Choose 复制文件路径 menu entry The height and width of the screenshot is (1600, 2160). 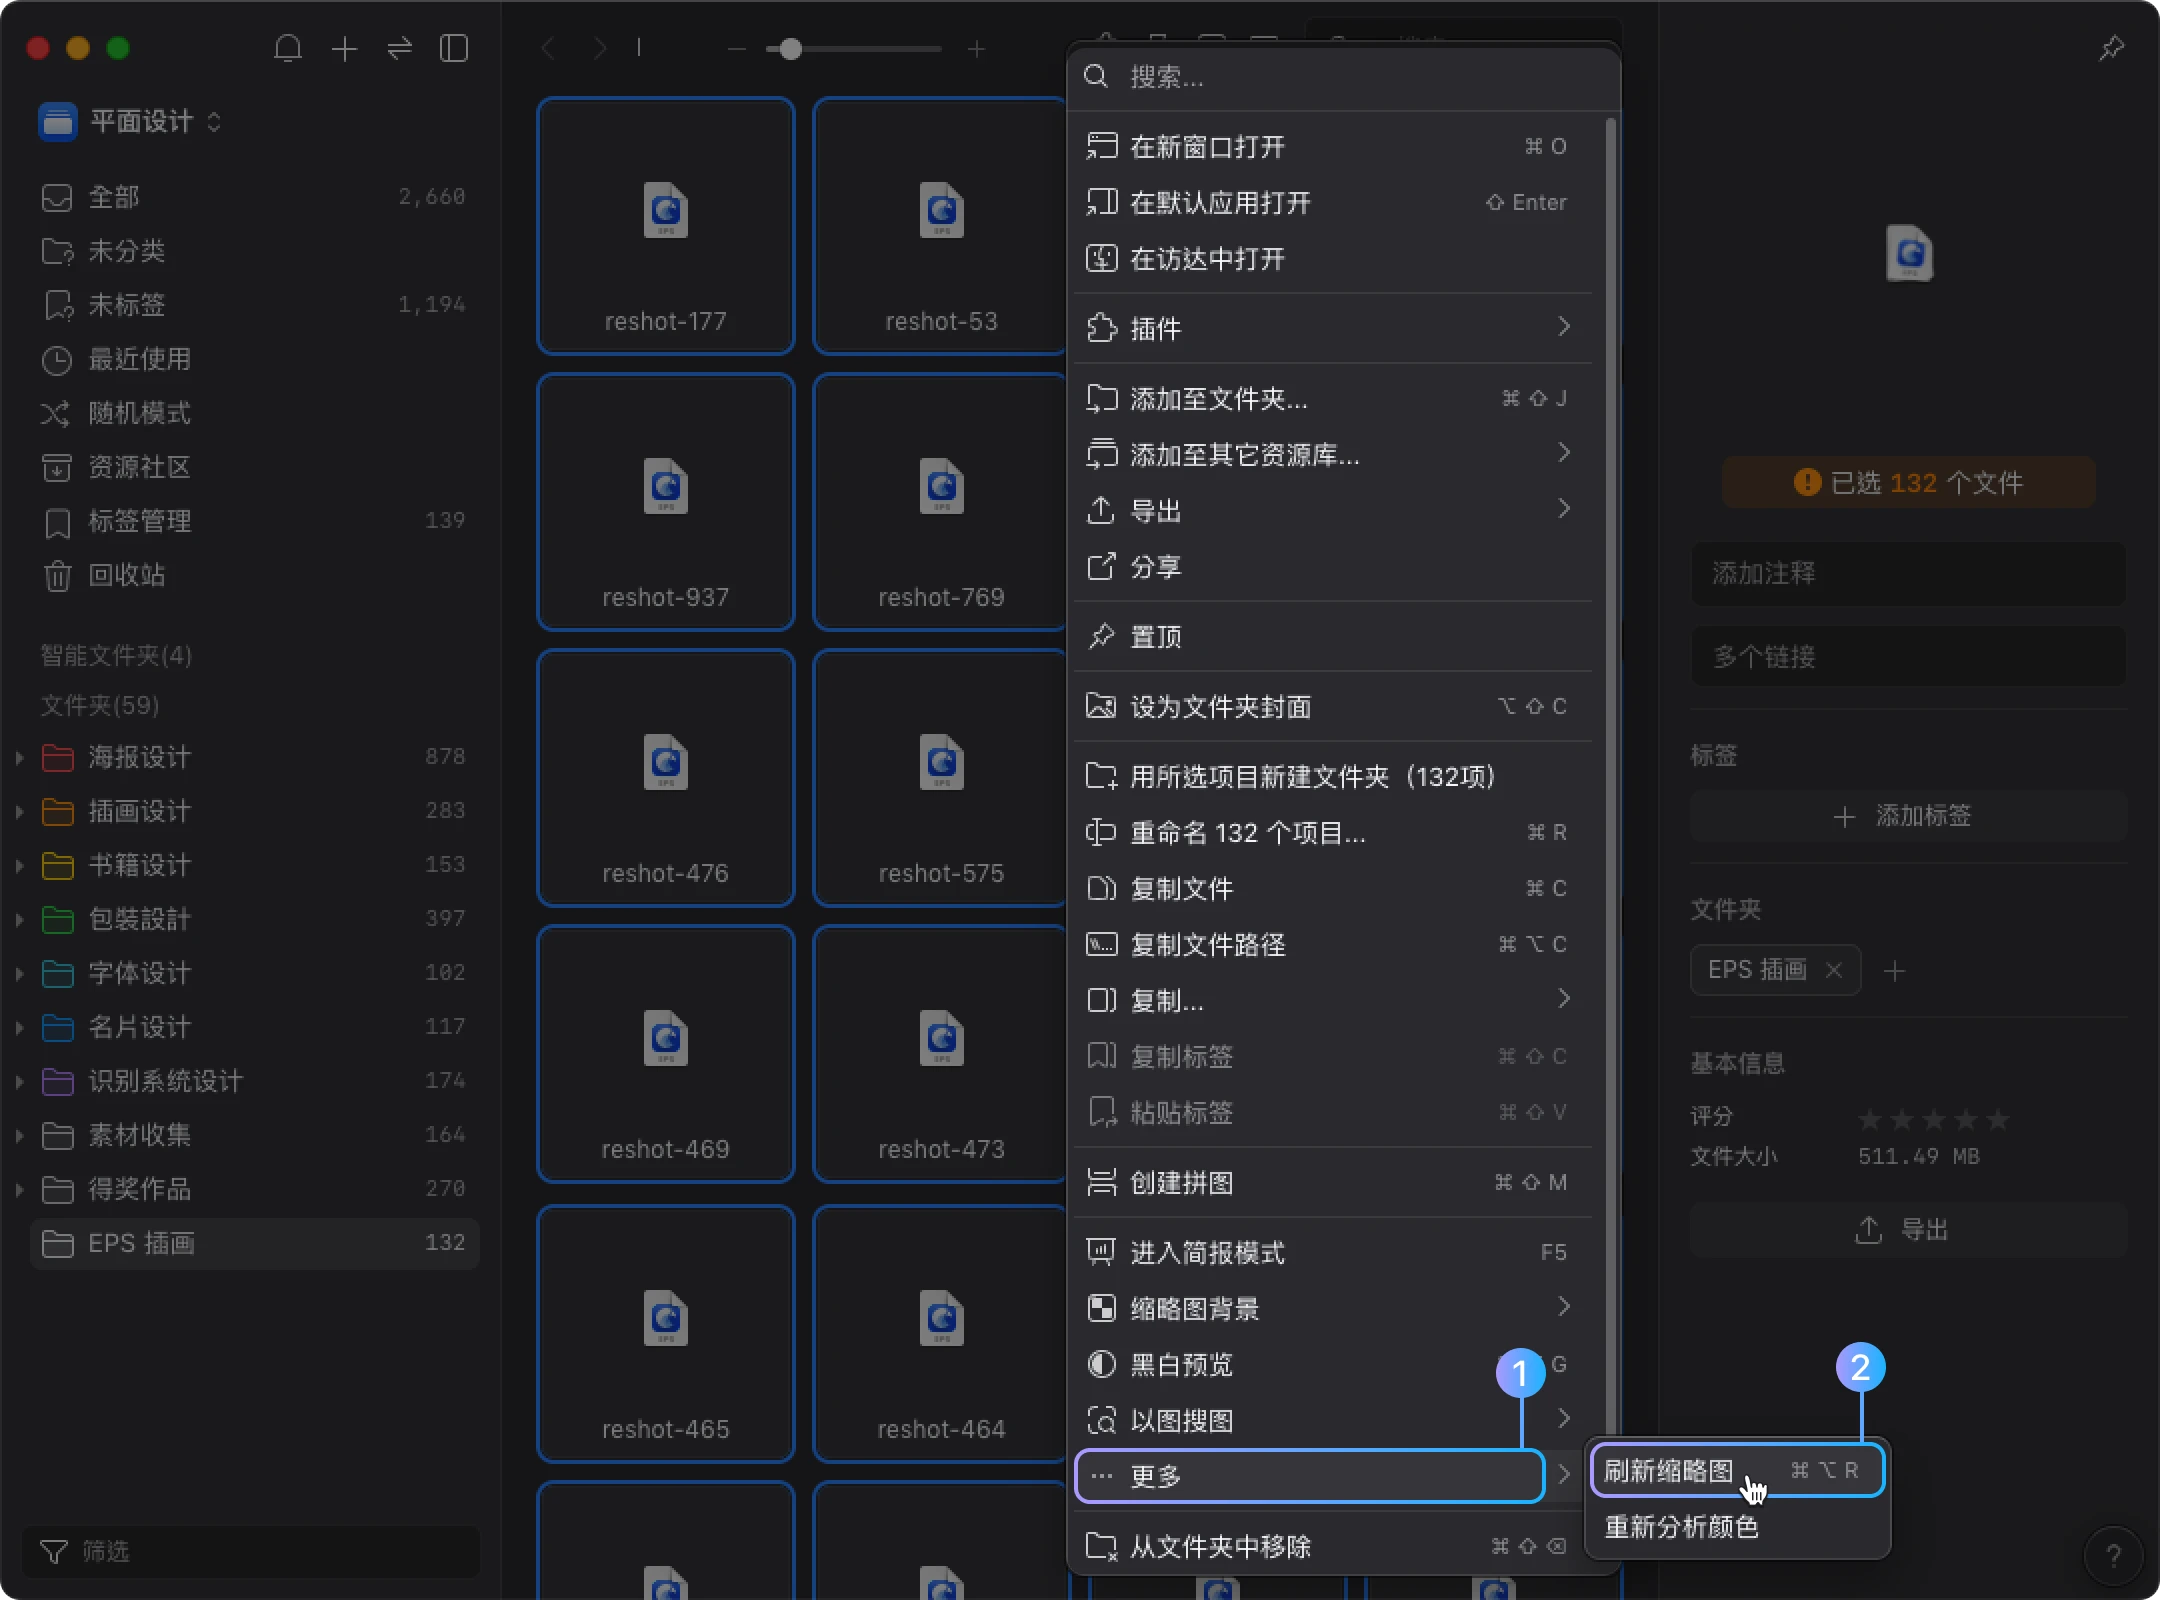point(1333,945)
